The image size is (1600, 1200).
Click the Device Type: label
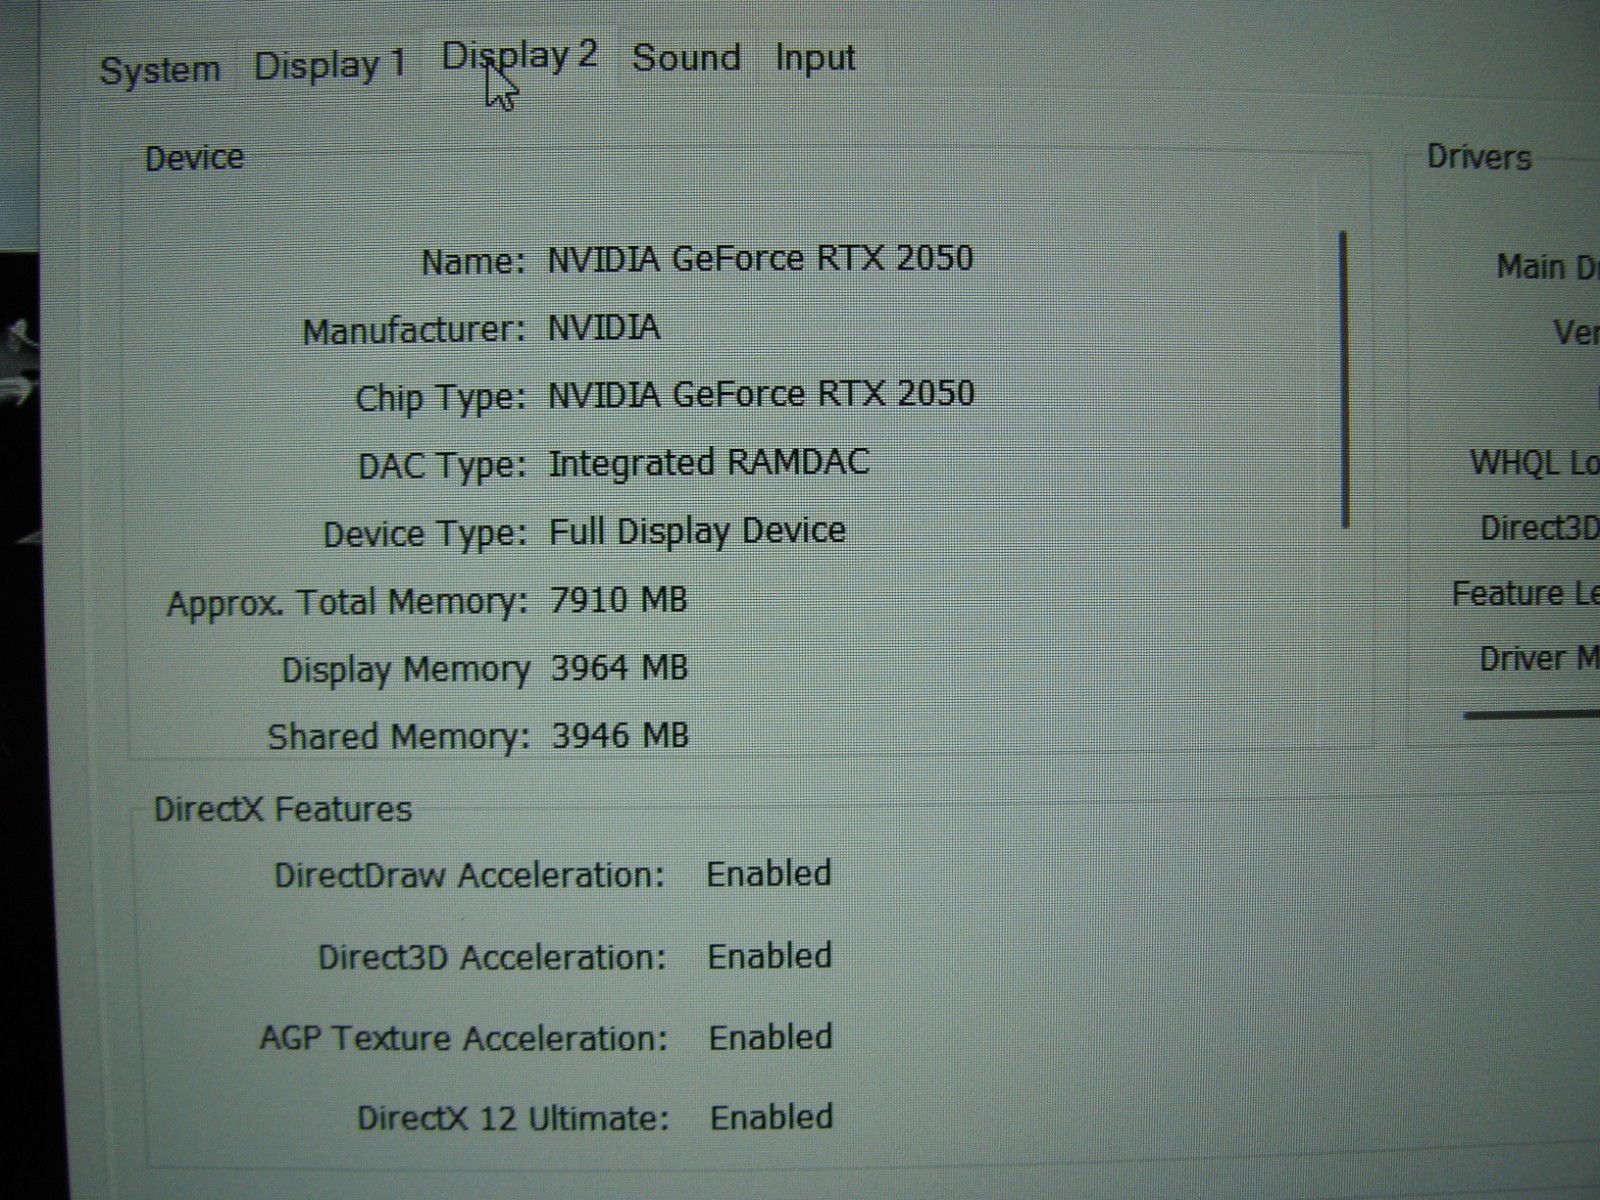[x=424, y=534]
